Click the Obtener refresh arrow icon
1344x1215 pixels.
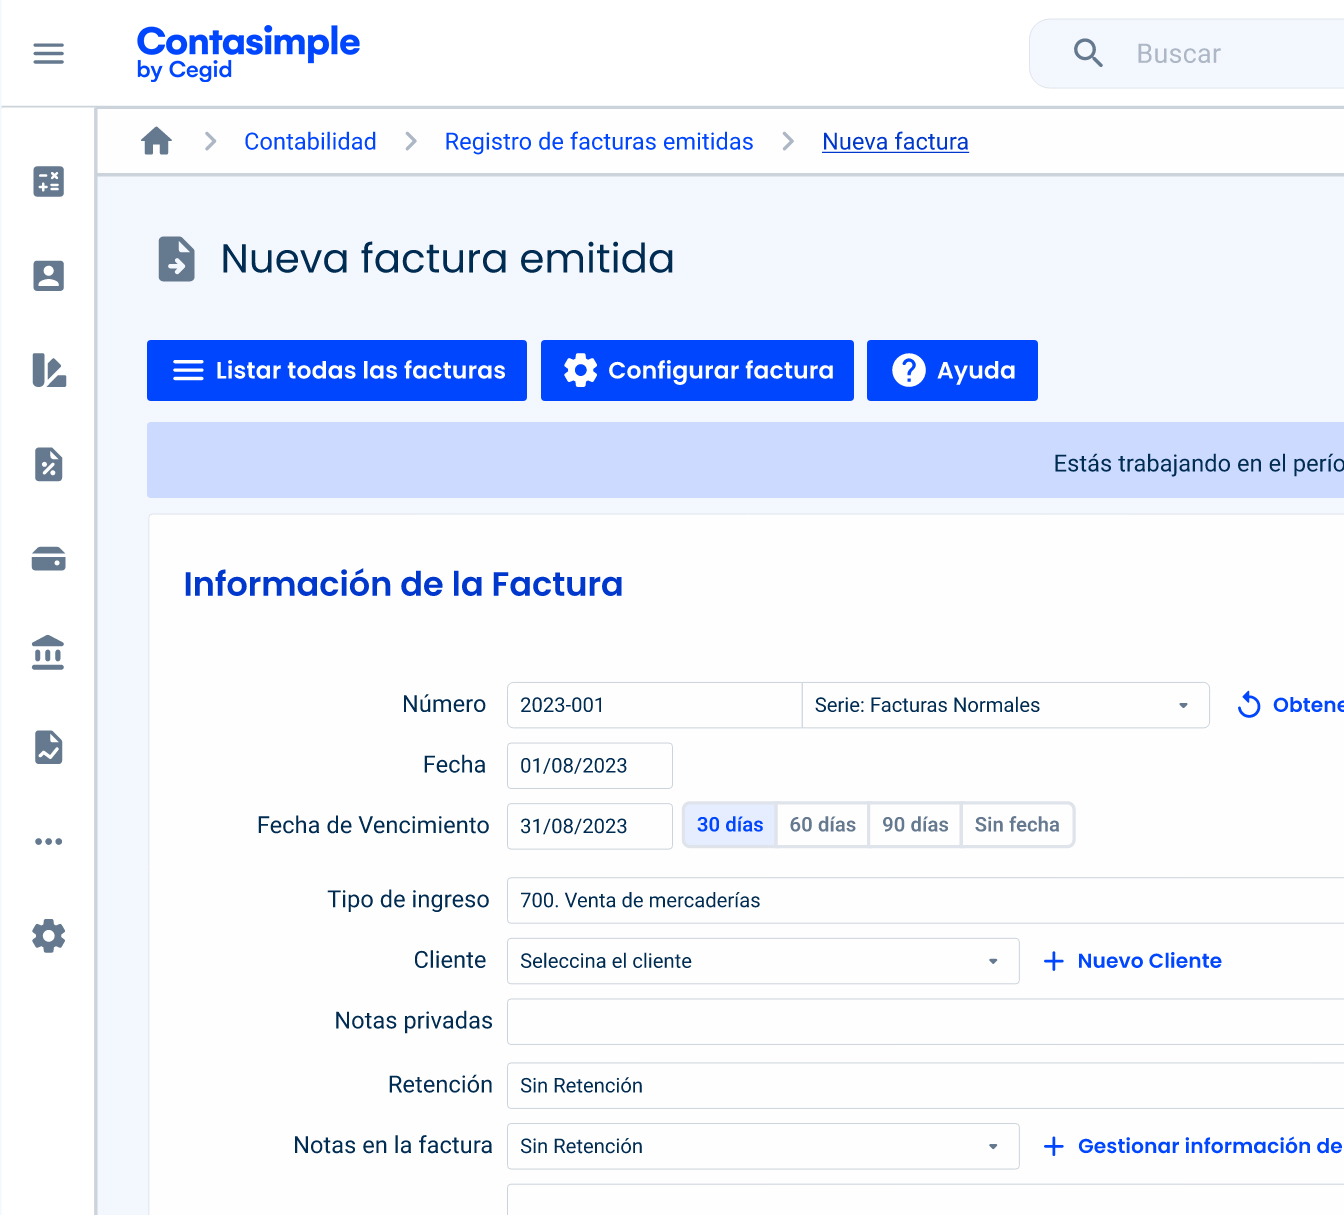click(x=1249, y=705)
